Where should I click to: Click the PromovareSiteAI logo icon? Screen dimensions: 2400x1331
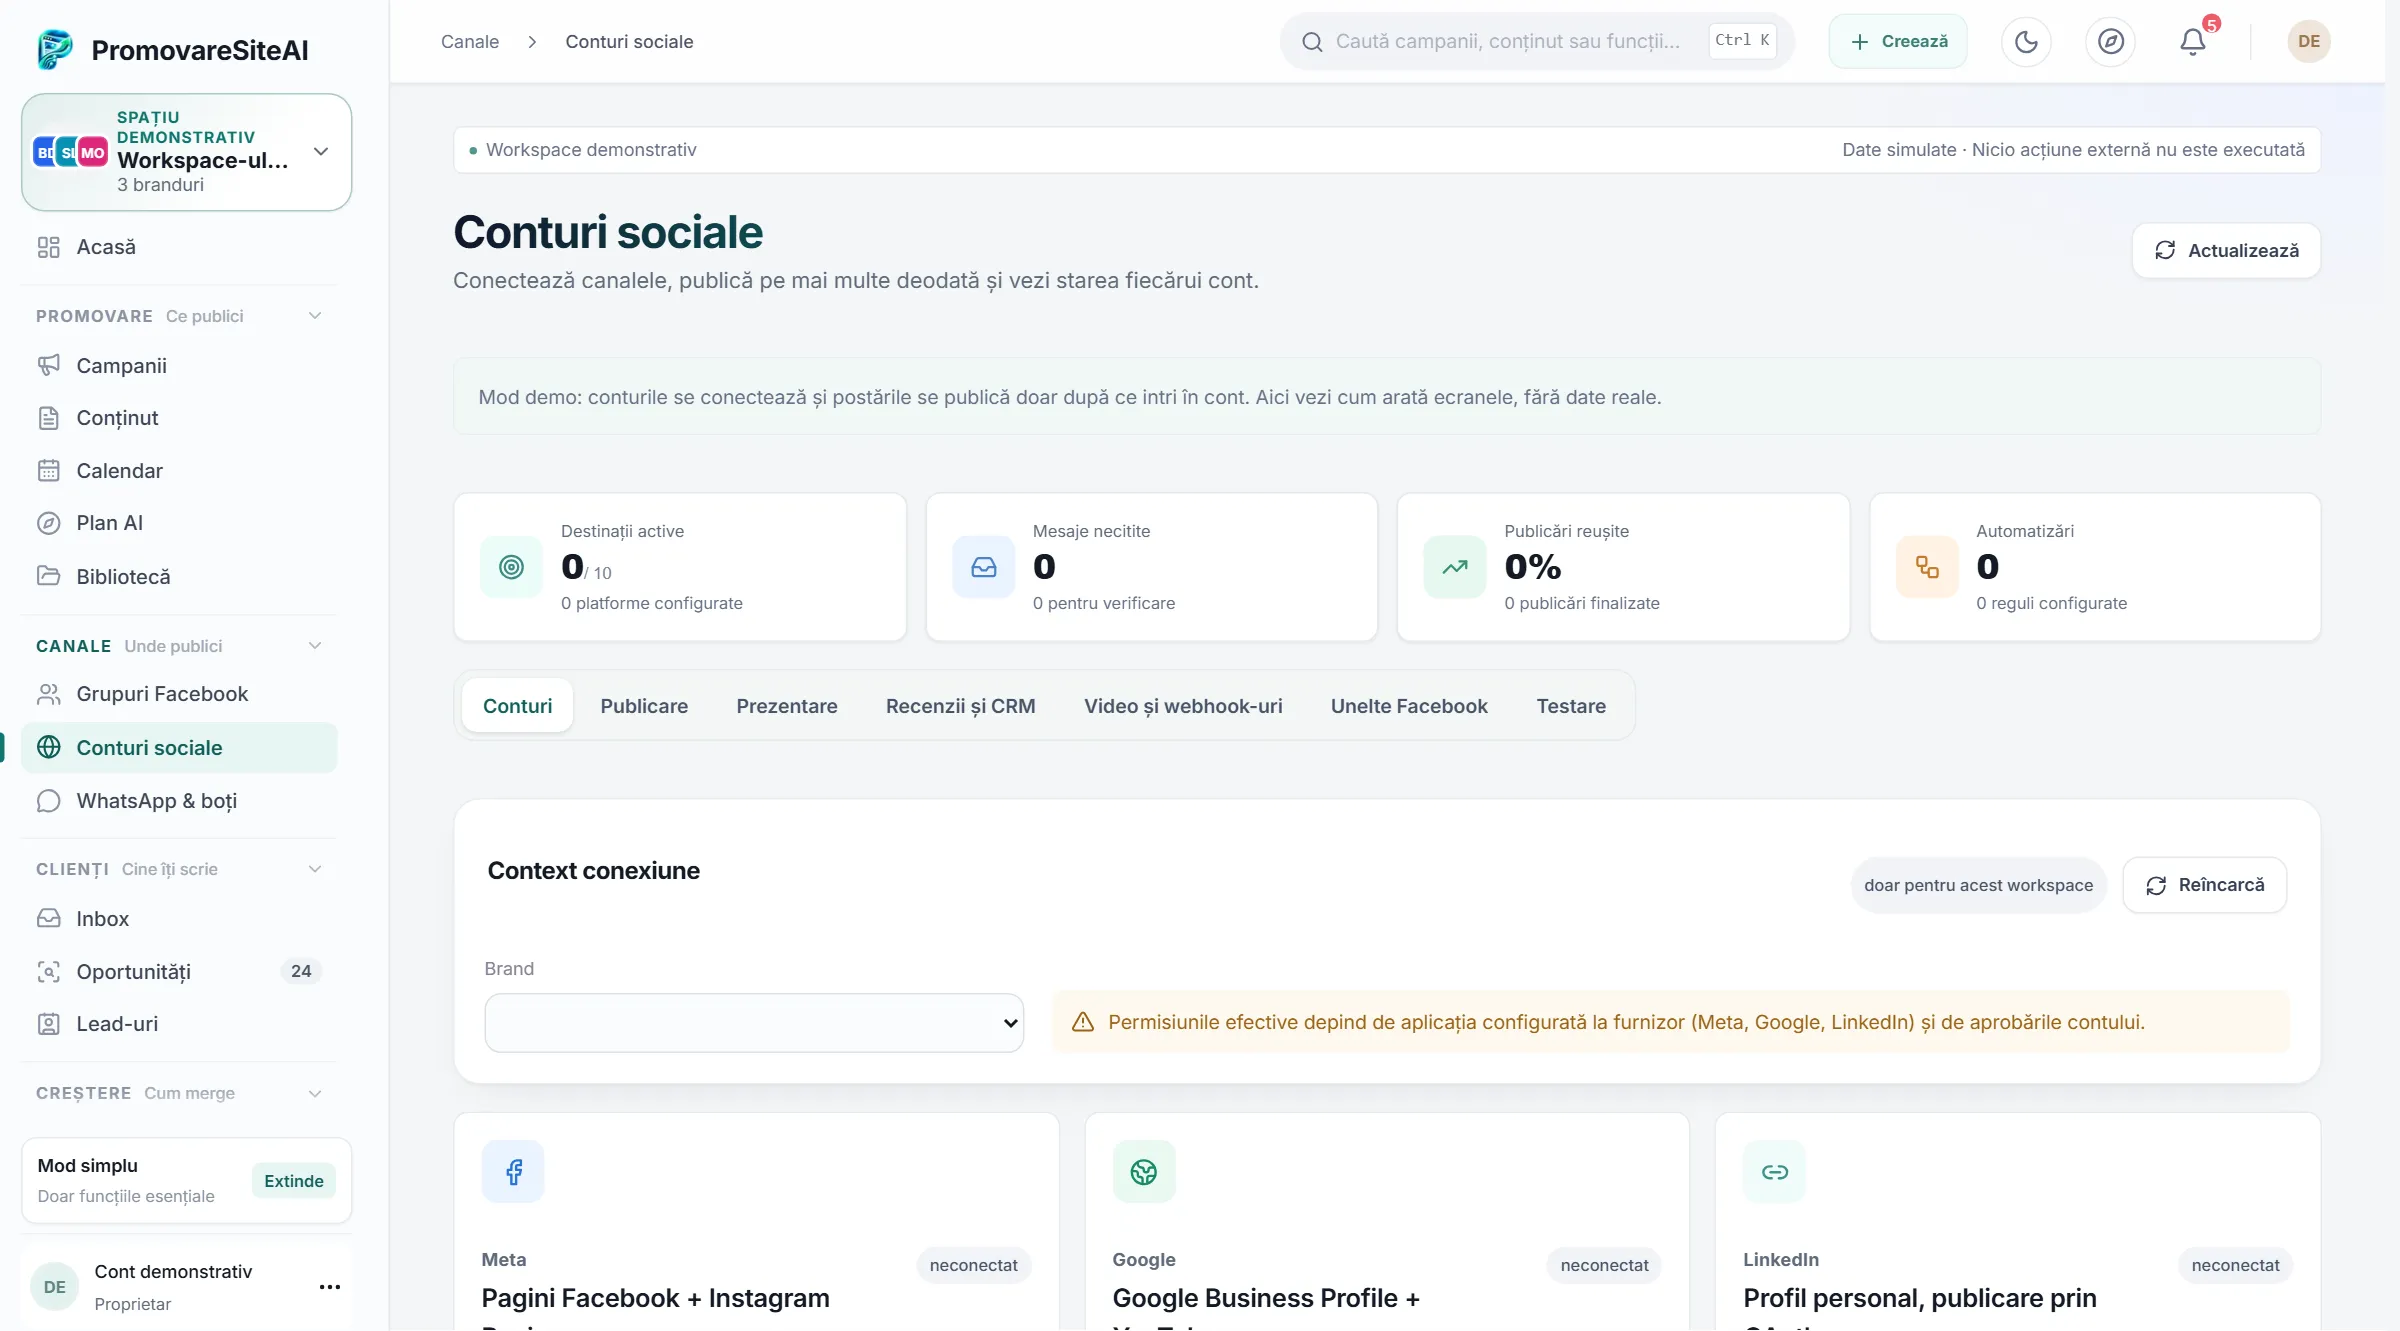point(55,50)
